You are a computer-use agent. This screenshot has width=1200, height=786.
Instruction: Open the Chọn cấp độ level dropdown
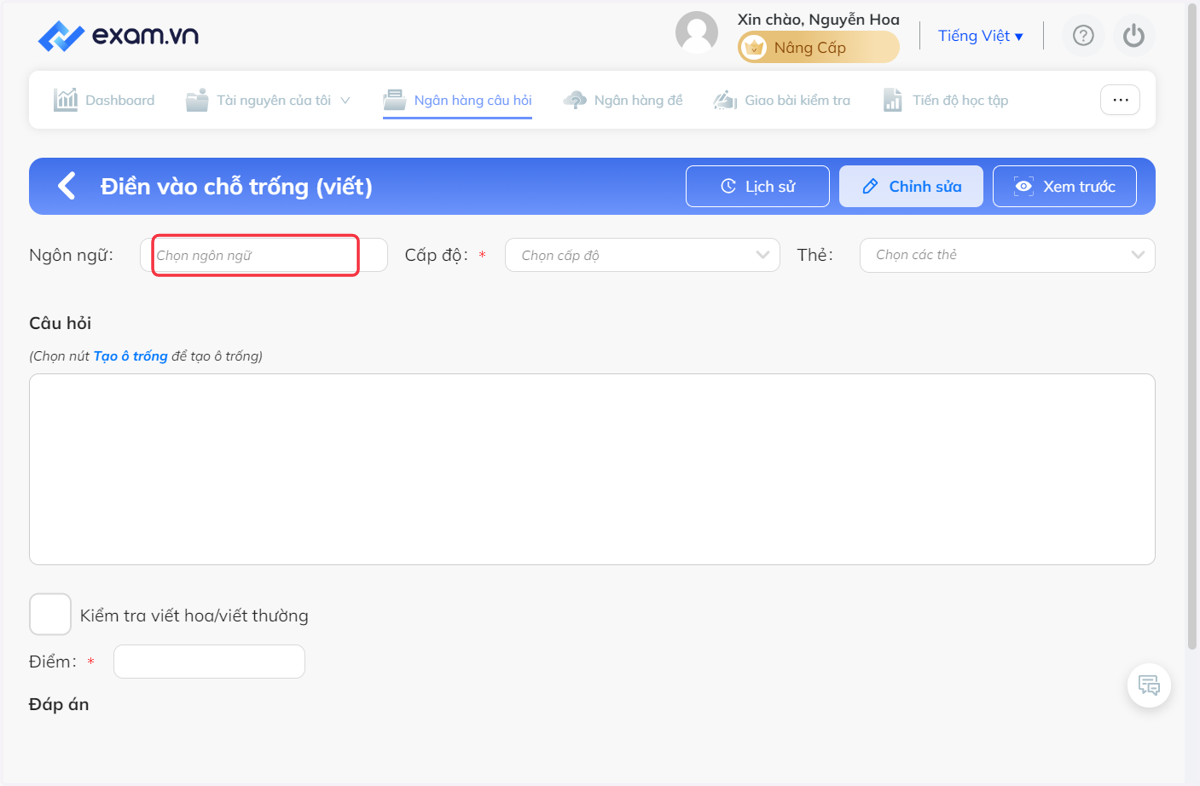point(643,255)
